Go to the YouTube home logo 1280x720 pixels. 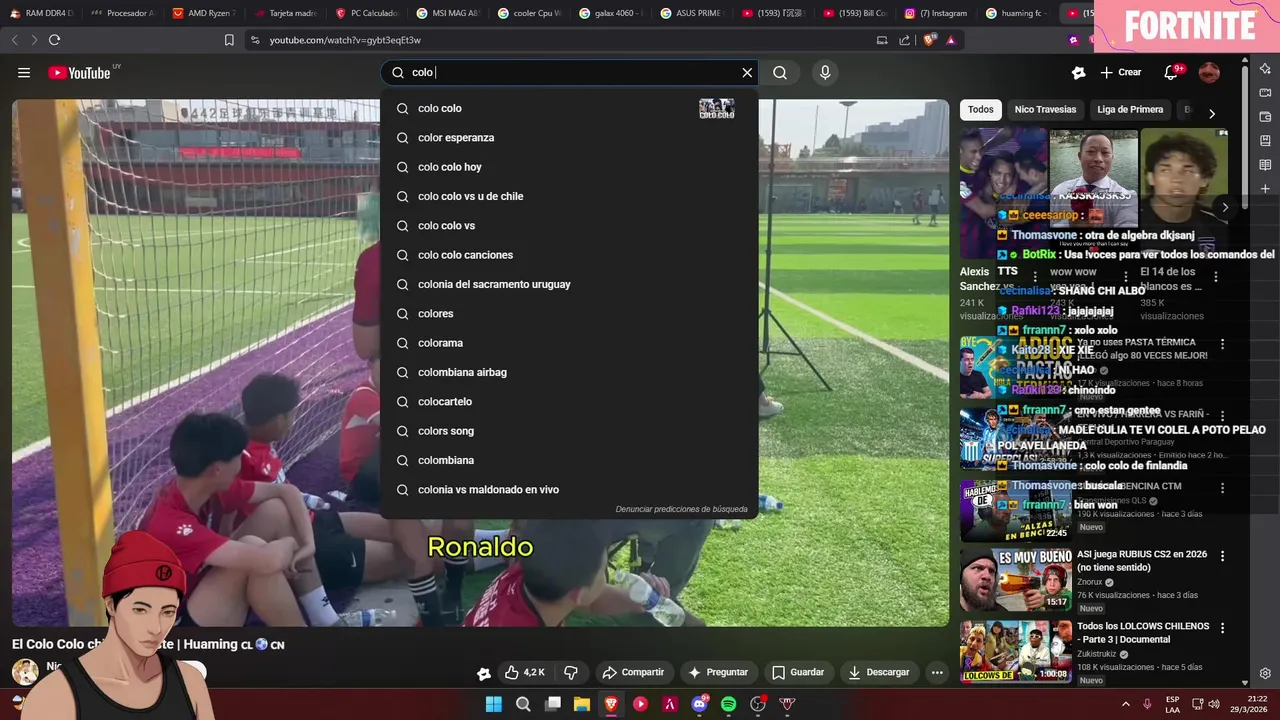(x=79, y=72)
